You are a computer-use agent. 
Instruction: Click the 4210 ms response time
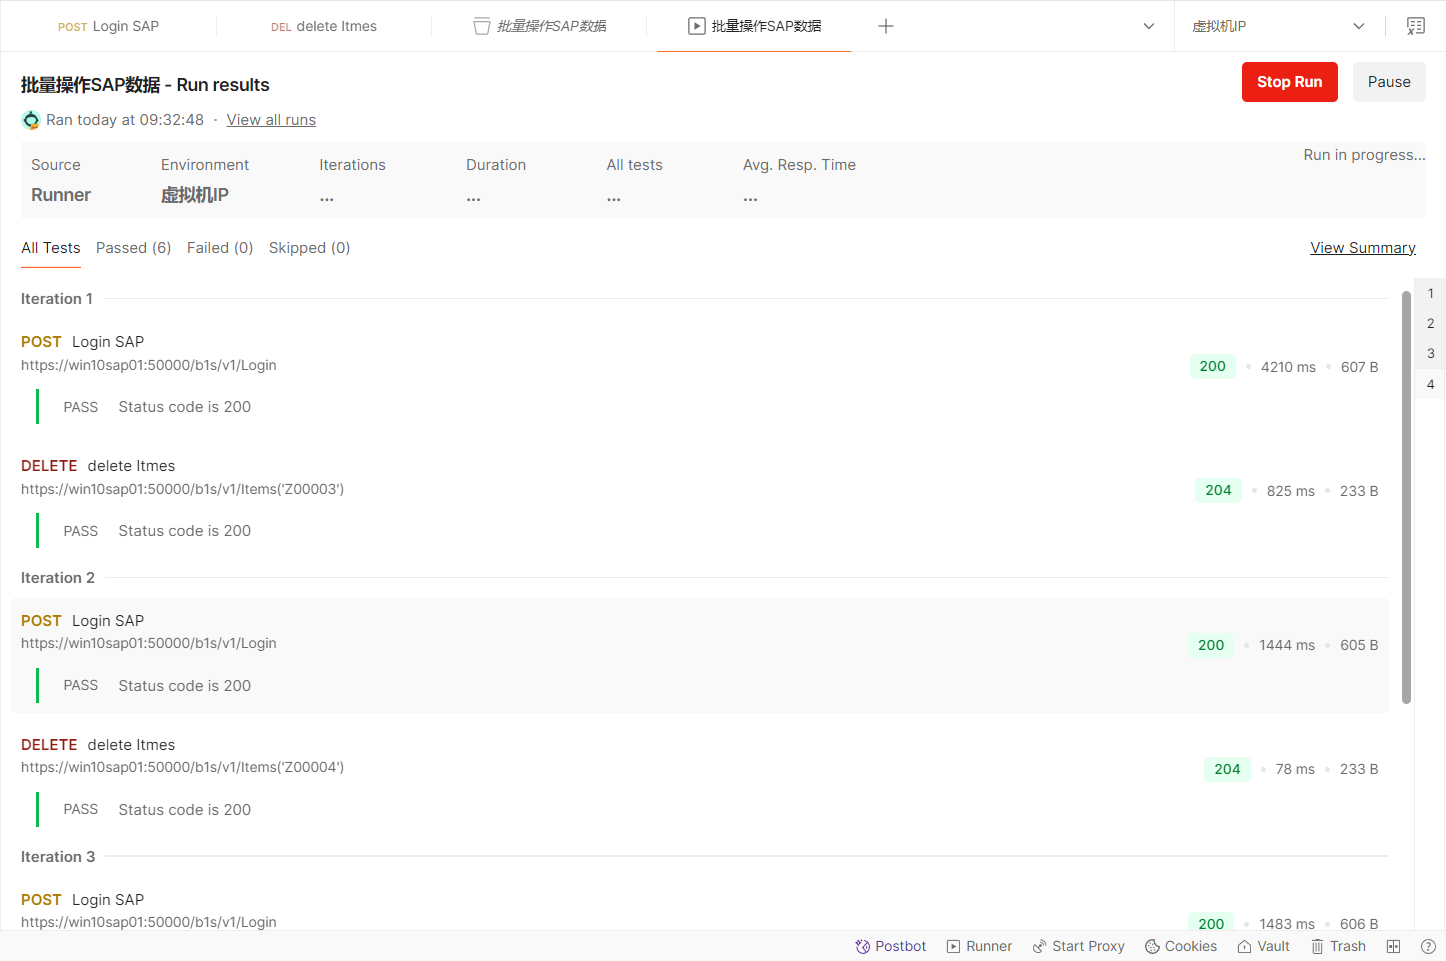pos(1288,367)
